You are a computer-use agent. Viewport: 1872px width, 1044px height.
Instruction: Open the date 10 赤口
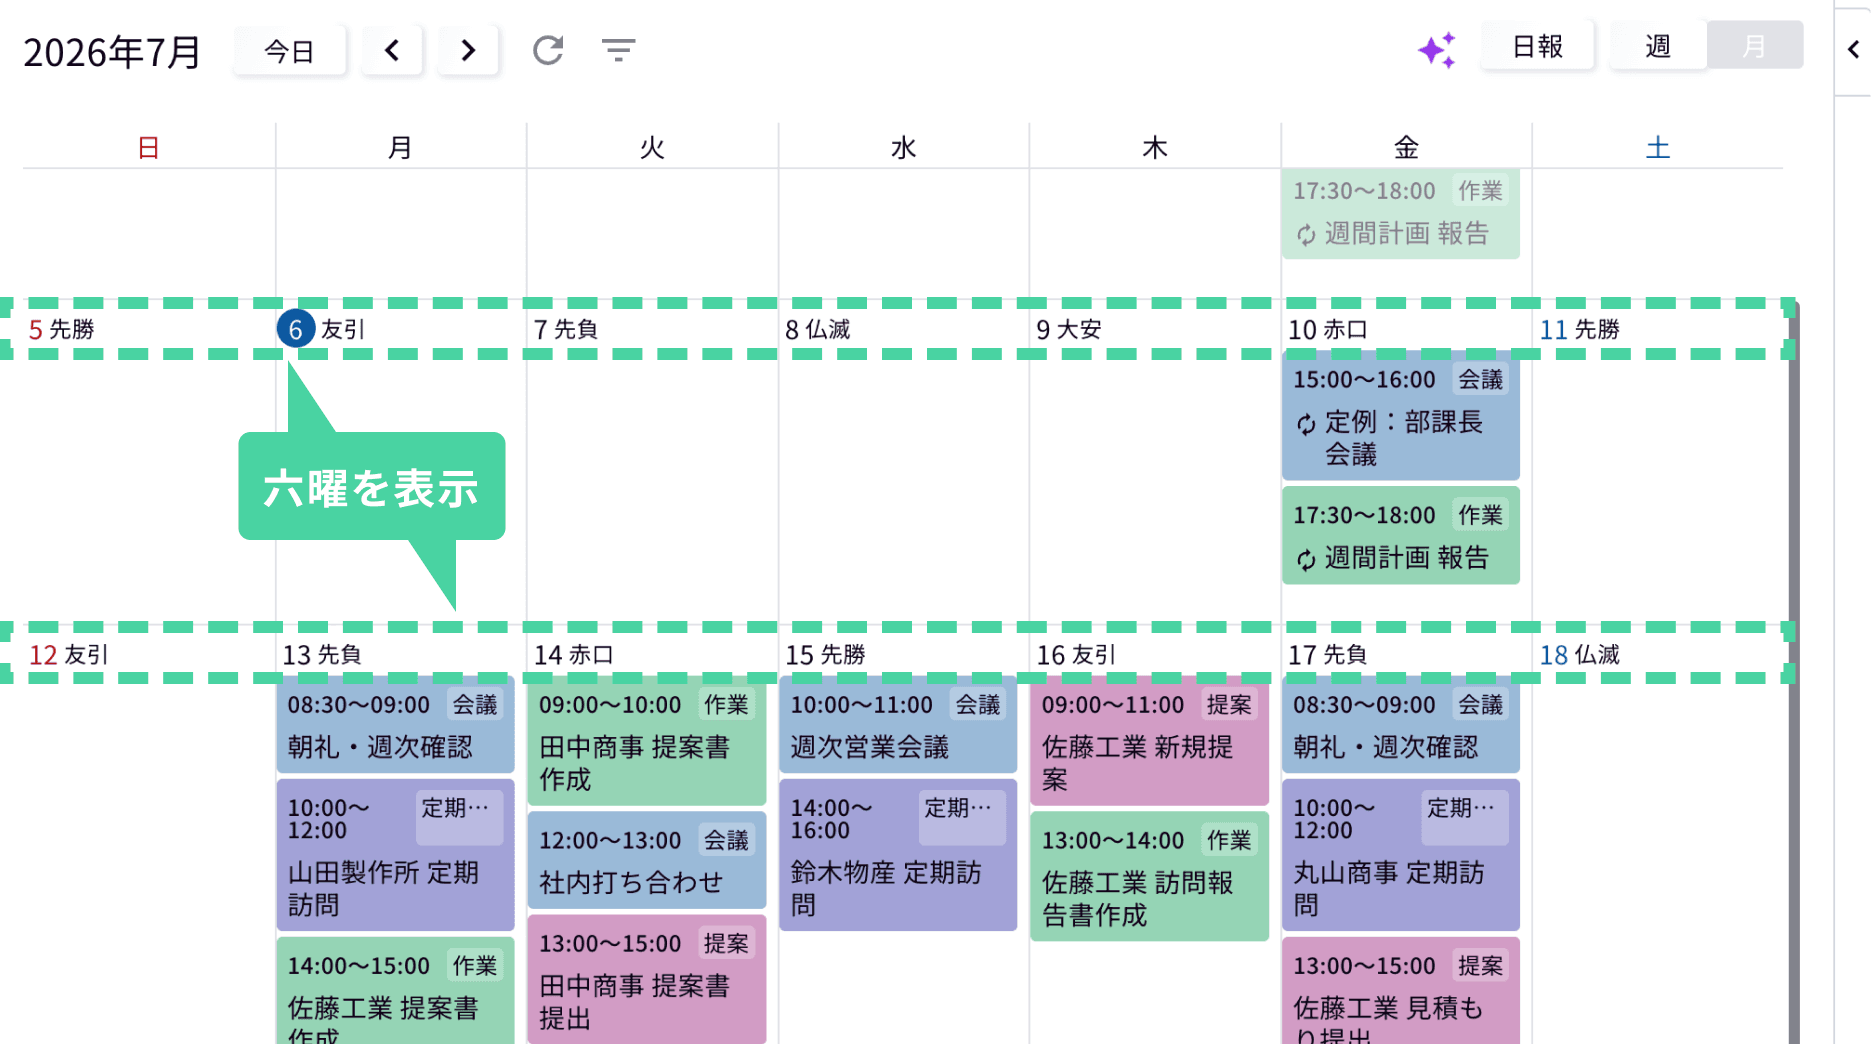1327,329
